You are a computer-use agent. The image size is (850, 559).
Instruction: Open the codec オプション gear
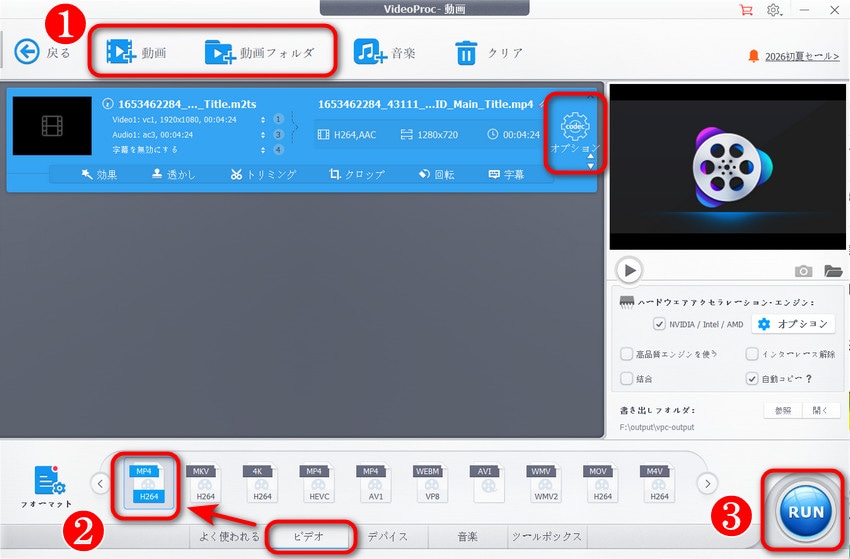pos(575,132)
